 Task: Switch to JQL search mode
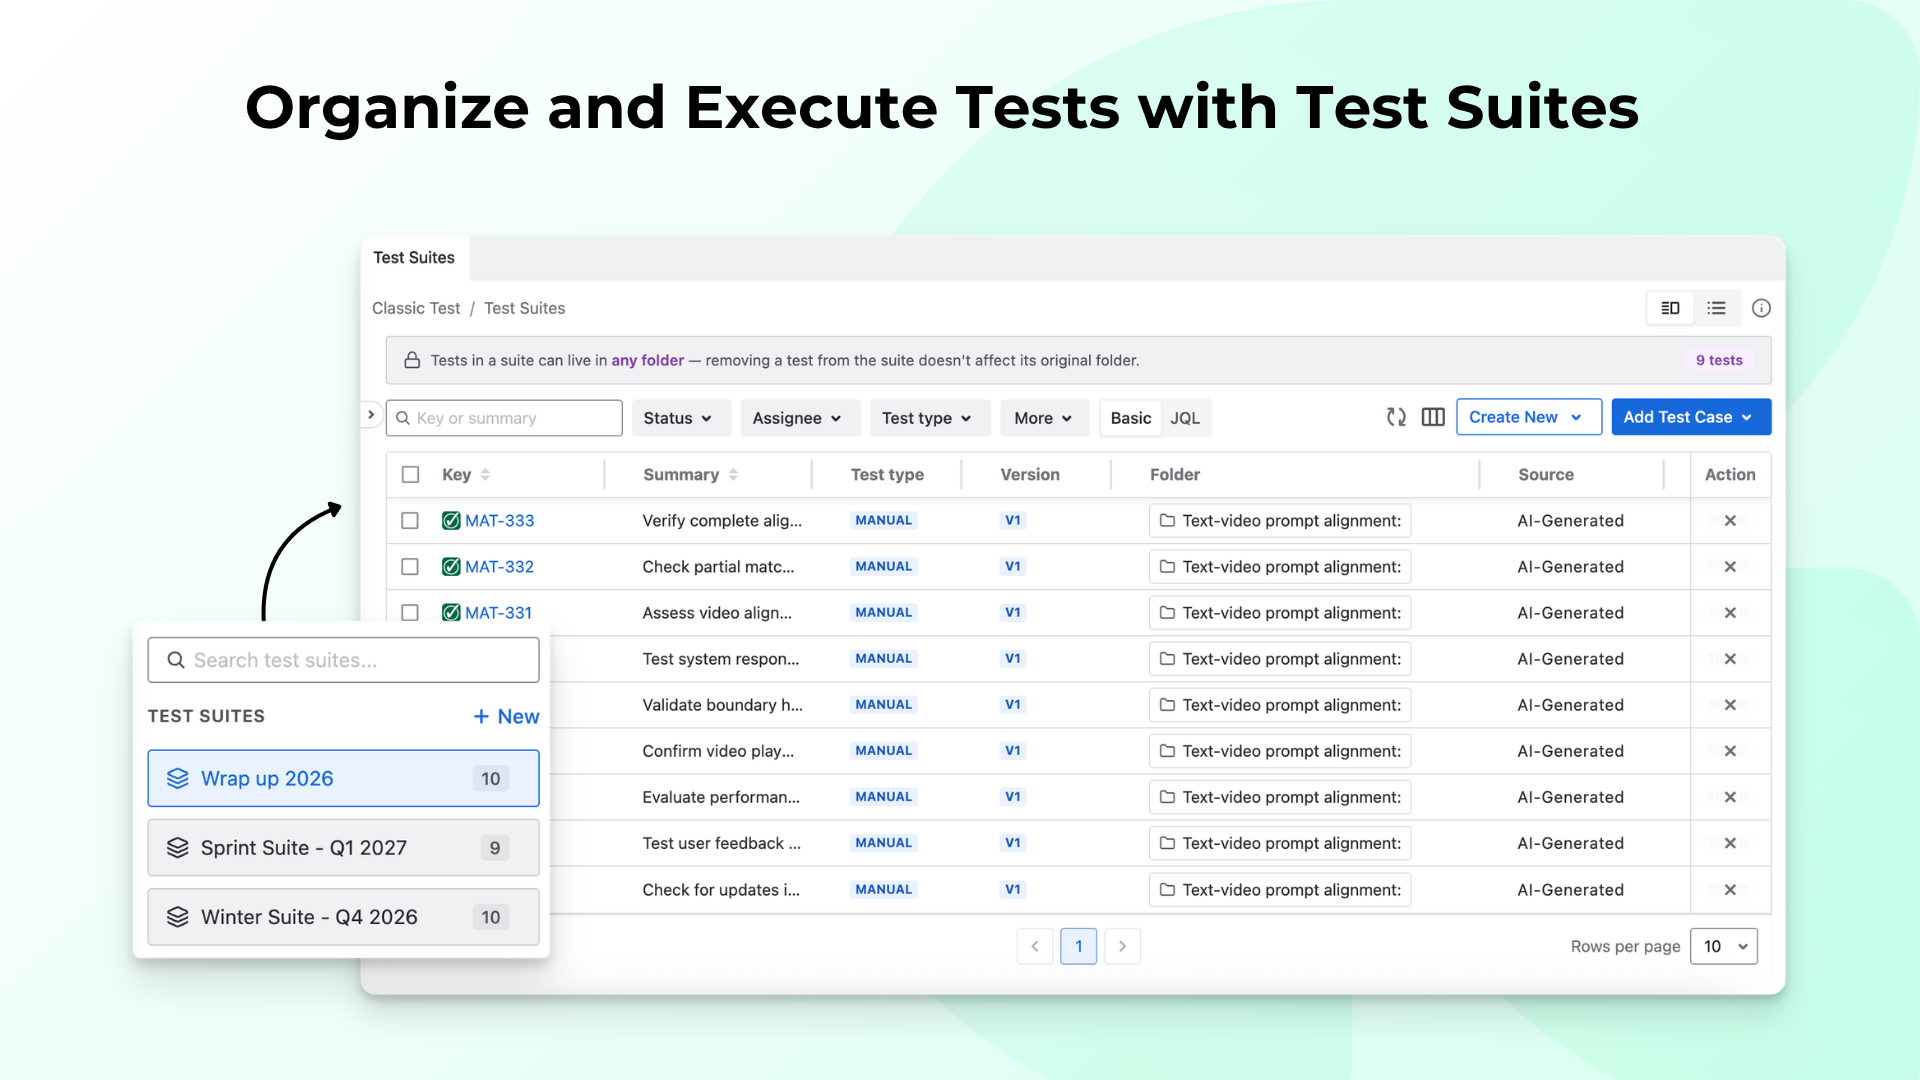click(x=1185, y=418)
